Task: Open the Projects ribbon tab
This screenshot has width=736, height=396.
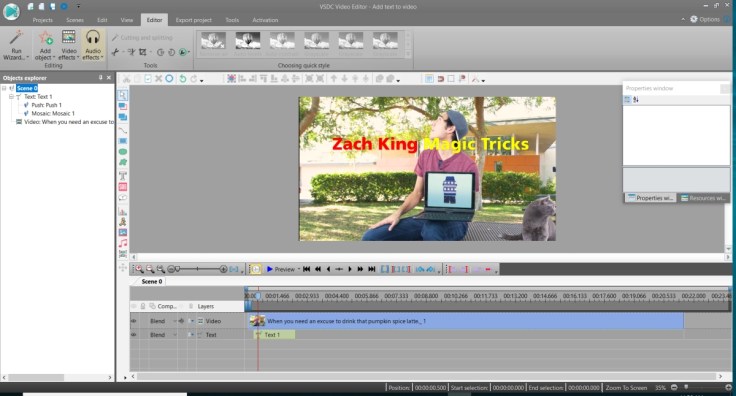Action: 43,20
